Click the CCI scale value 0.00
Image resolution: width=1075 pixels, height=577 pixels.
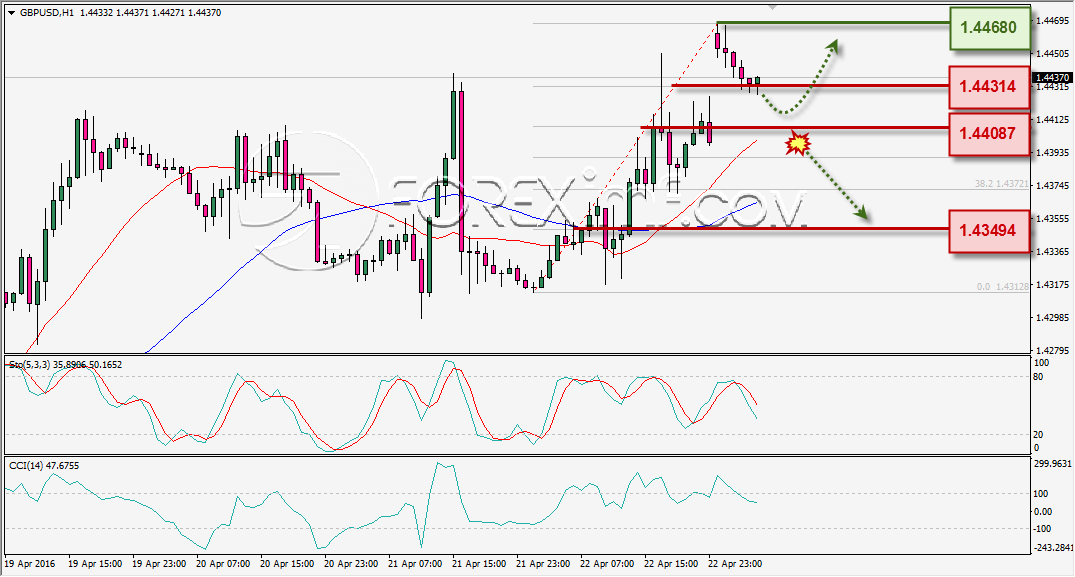[1043, 511]
